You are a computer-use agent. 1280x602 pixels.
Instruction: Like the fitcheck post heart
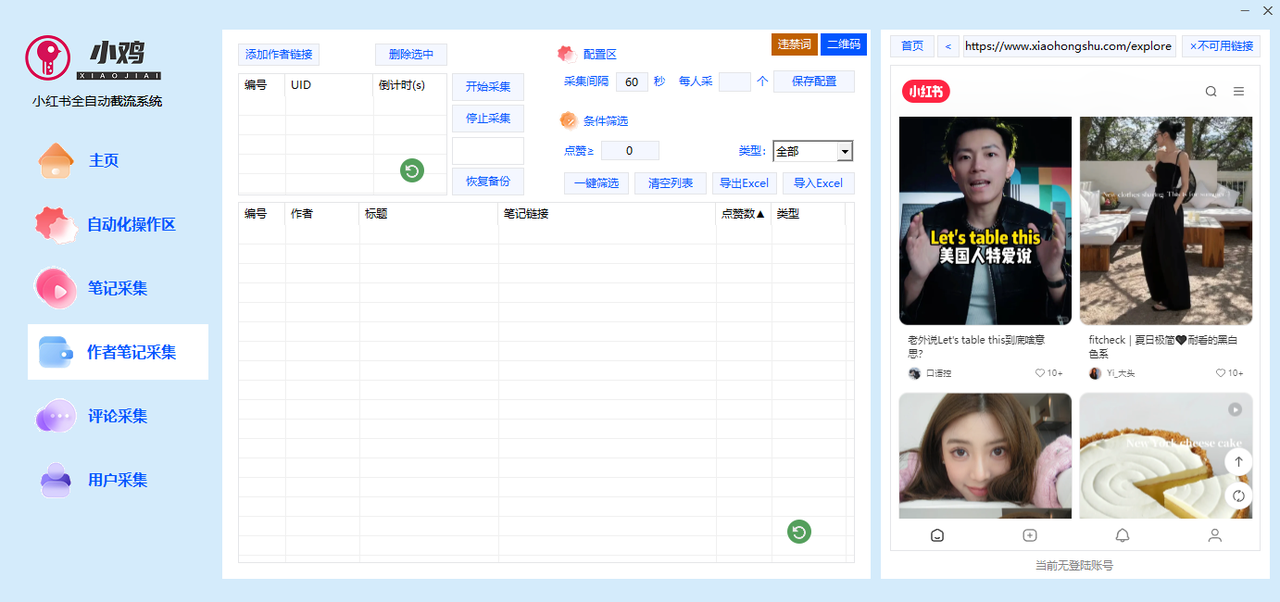[x=1221, y=373]
